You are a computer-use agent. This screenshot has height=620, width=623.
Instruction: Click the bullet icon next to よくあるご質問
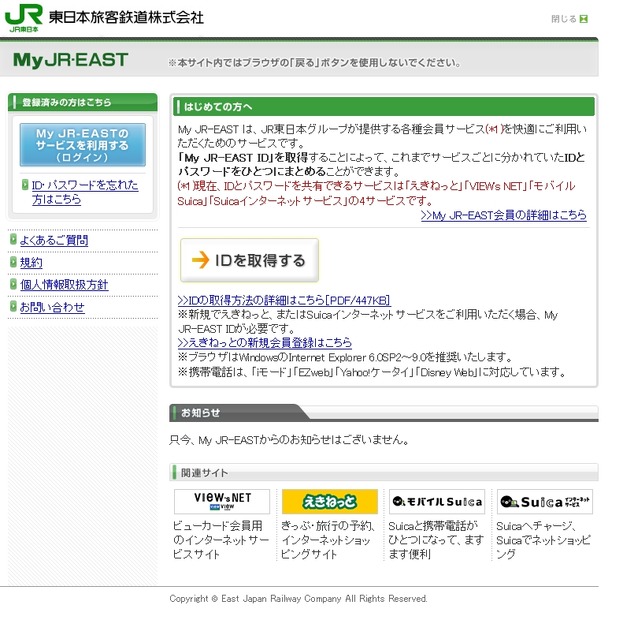(14, 239)
